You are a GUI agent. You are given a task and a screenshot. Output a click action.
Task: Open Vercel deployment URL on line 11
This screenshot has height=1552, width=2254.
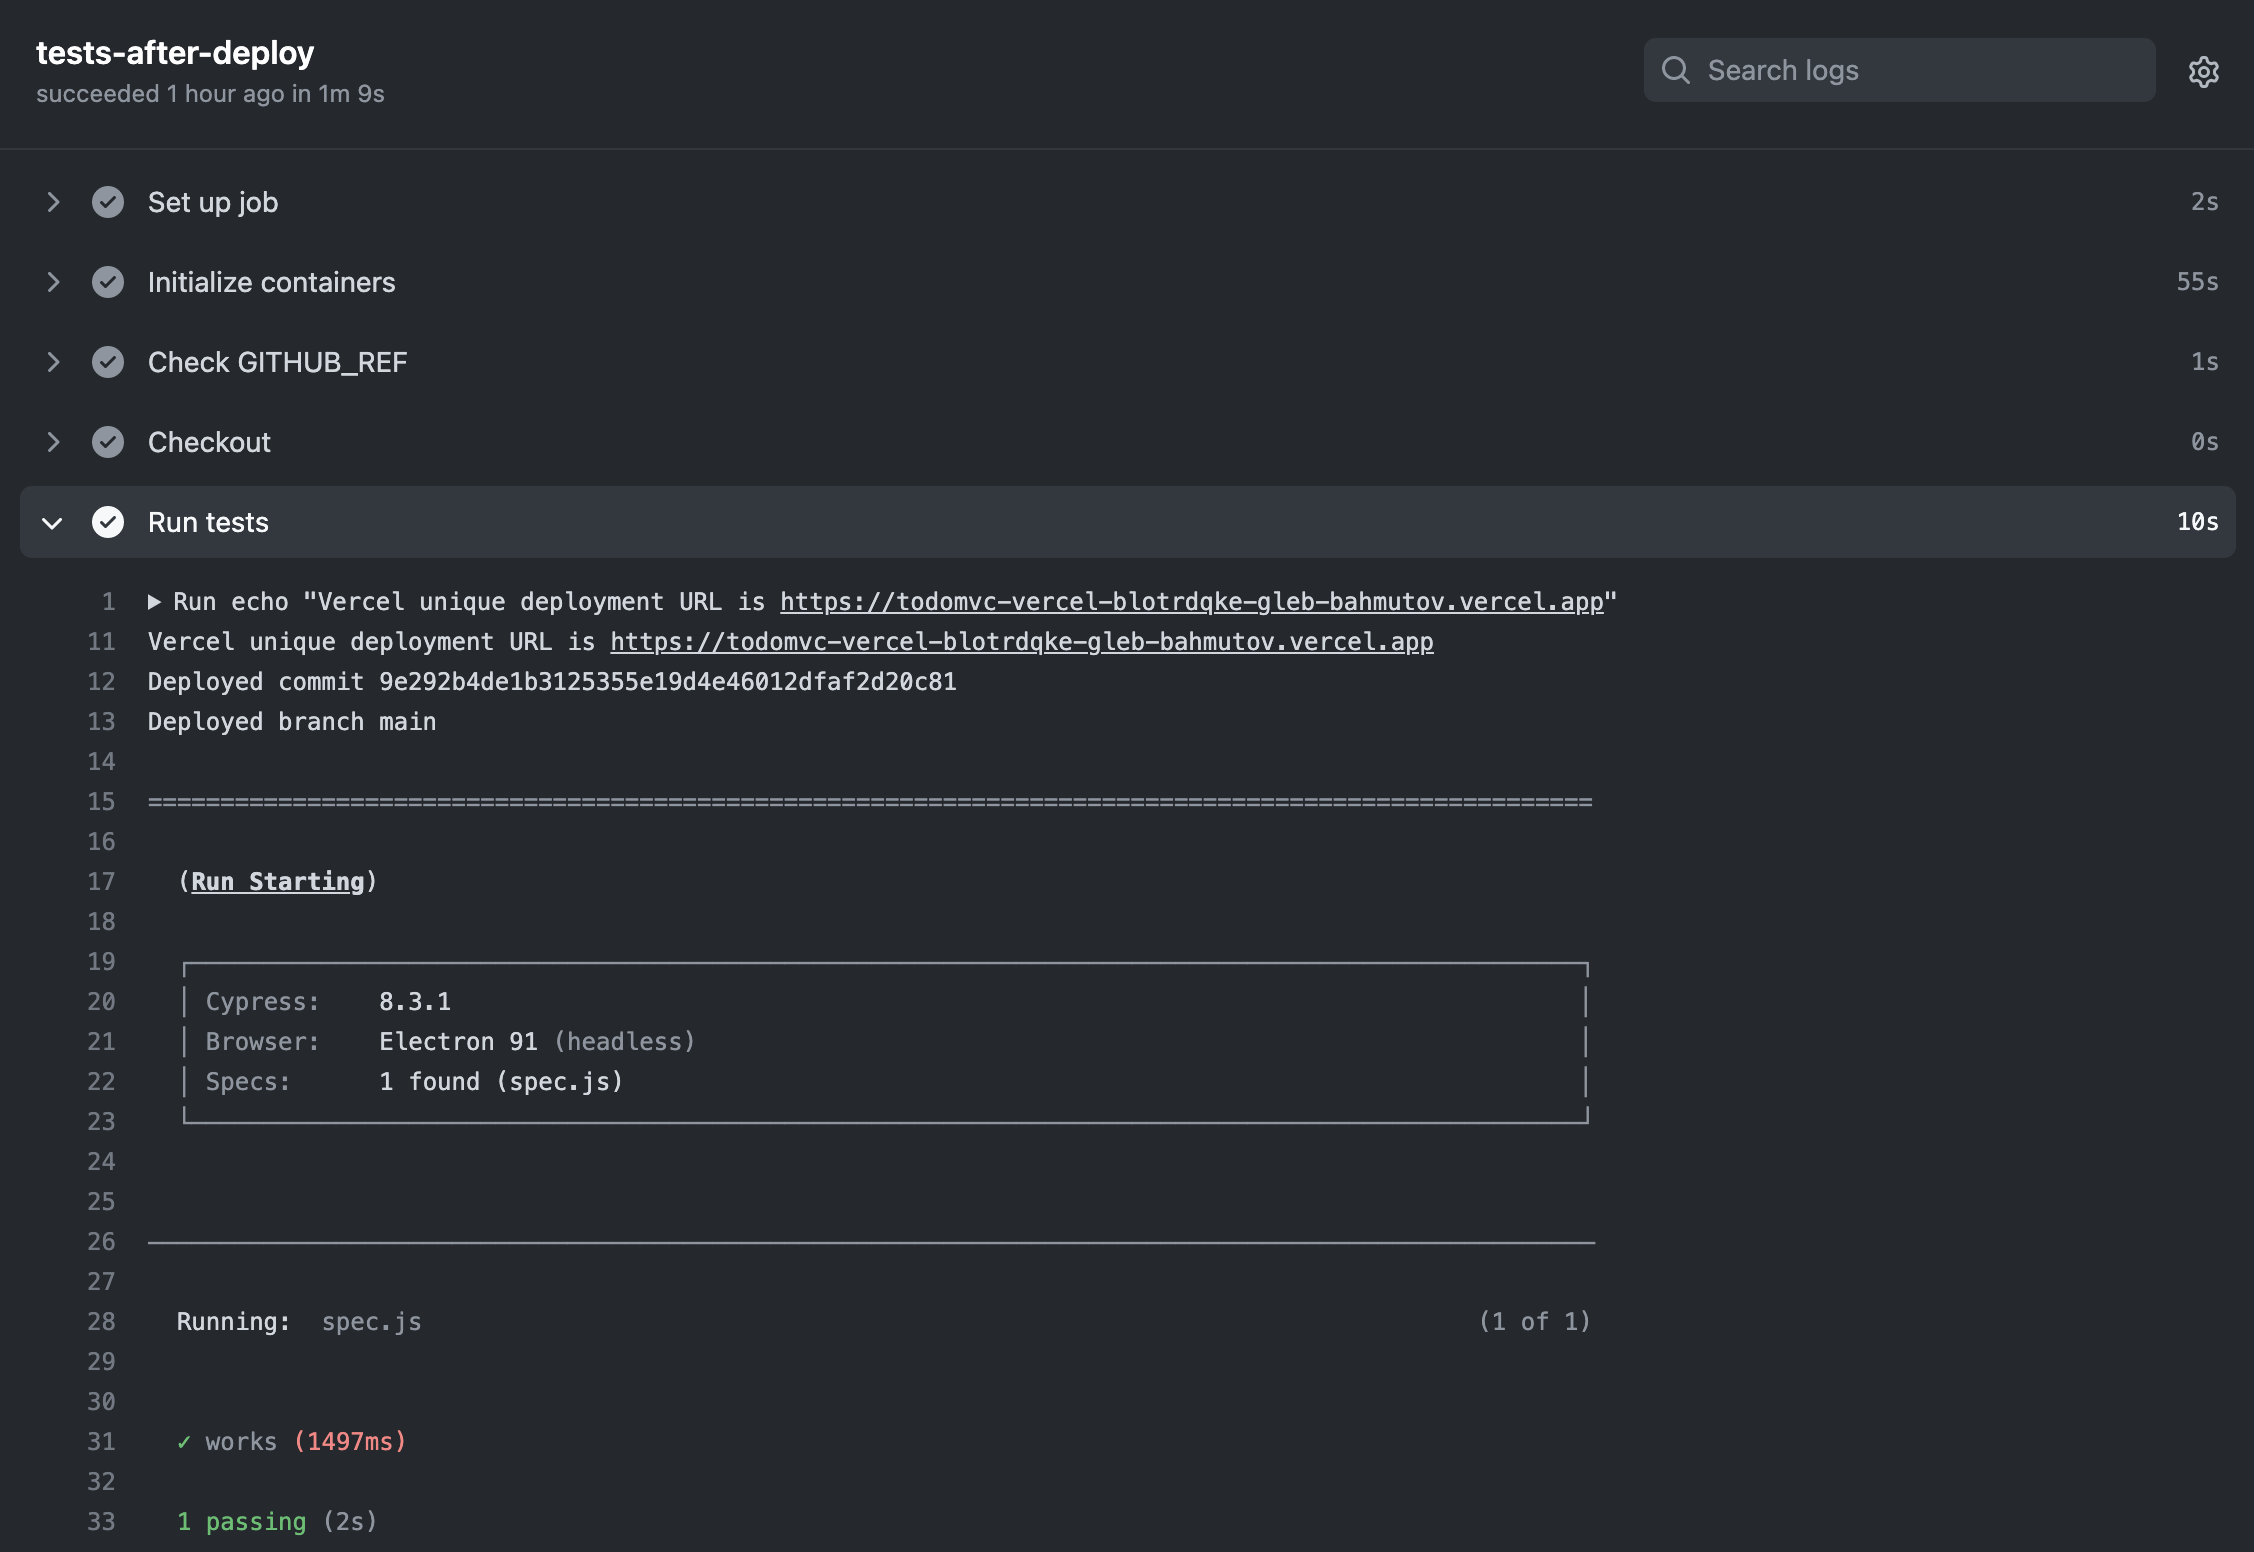click(1021, 642)
